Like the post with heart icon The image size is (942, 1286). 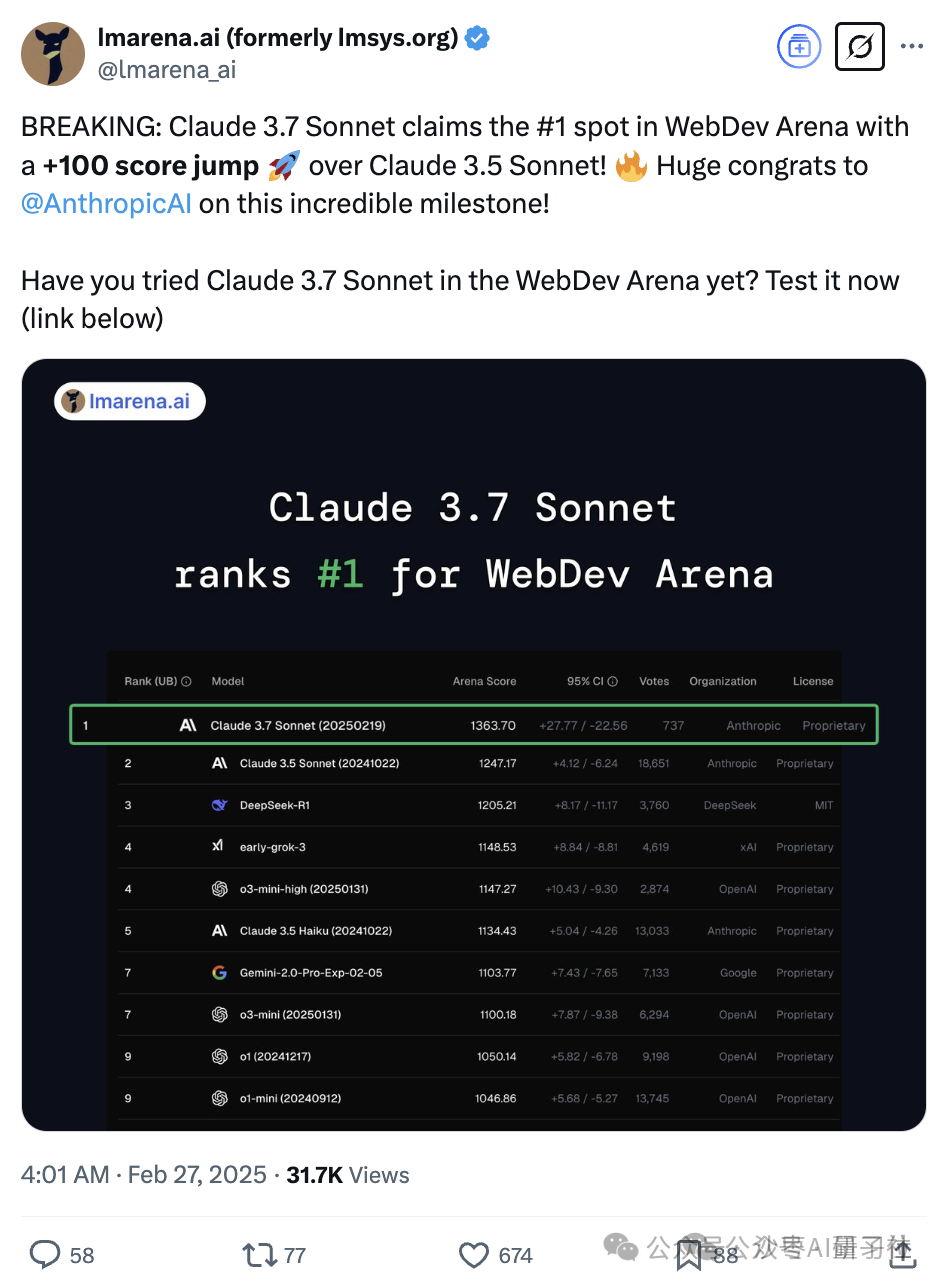[x=474, y=1255]
